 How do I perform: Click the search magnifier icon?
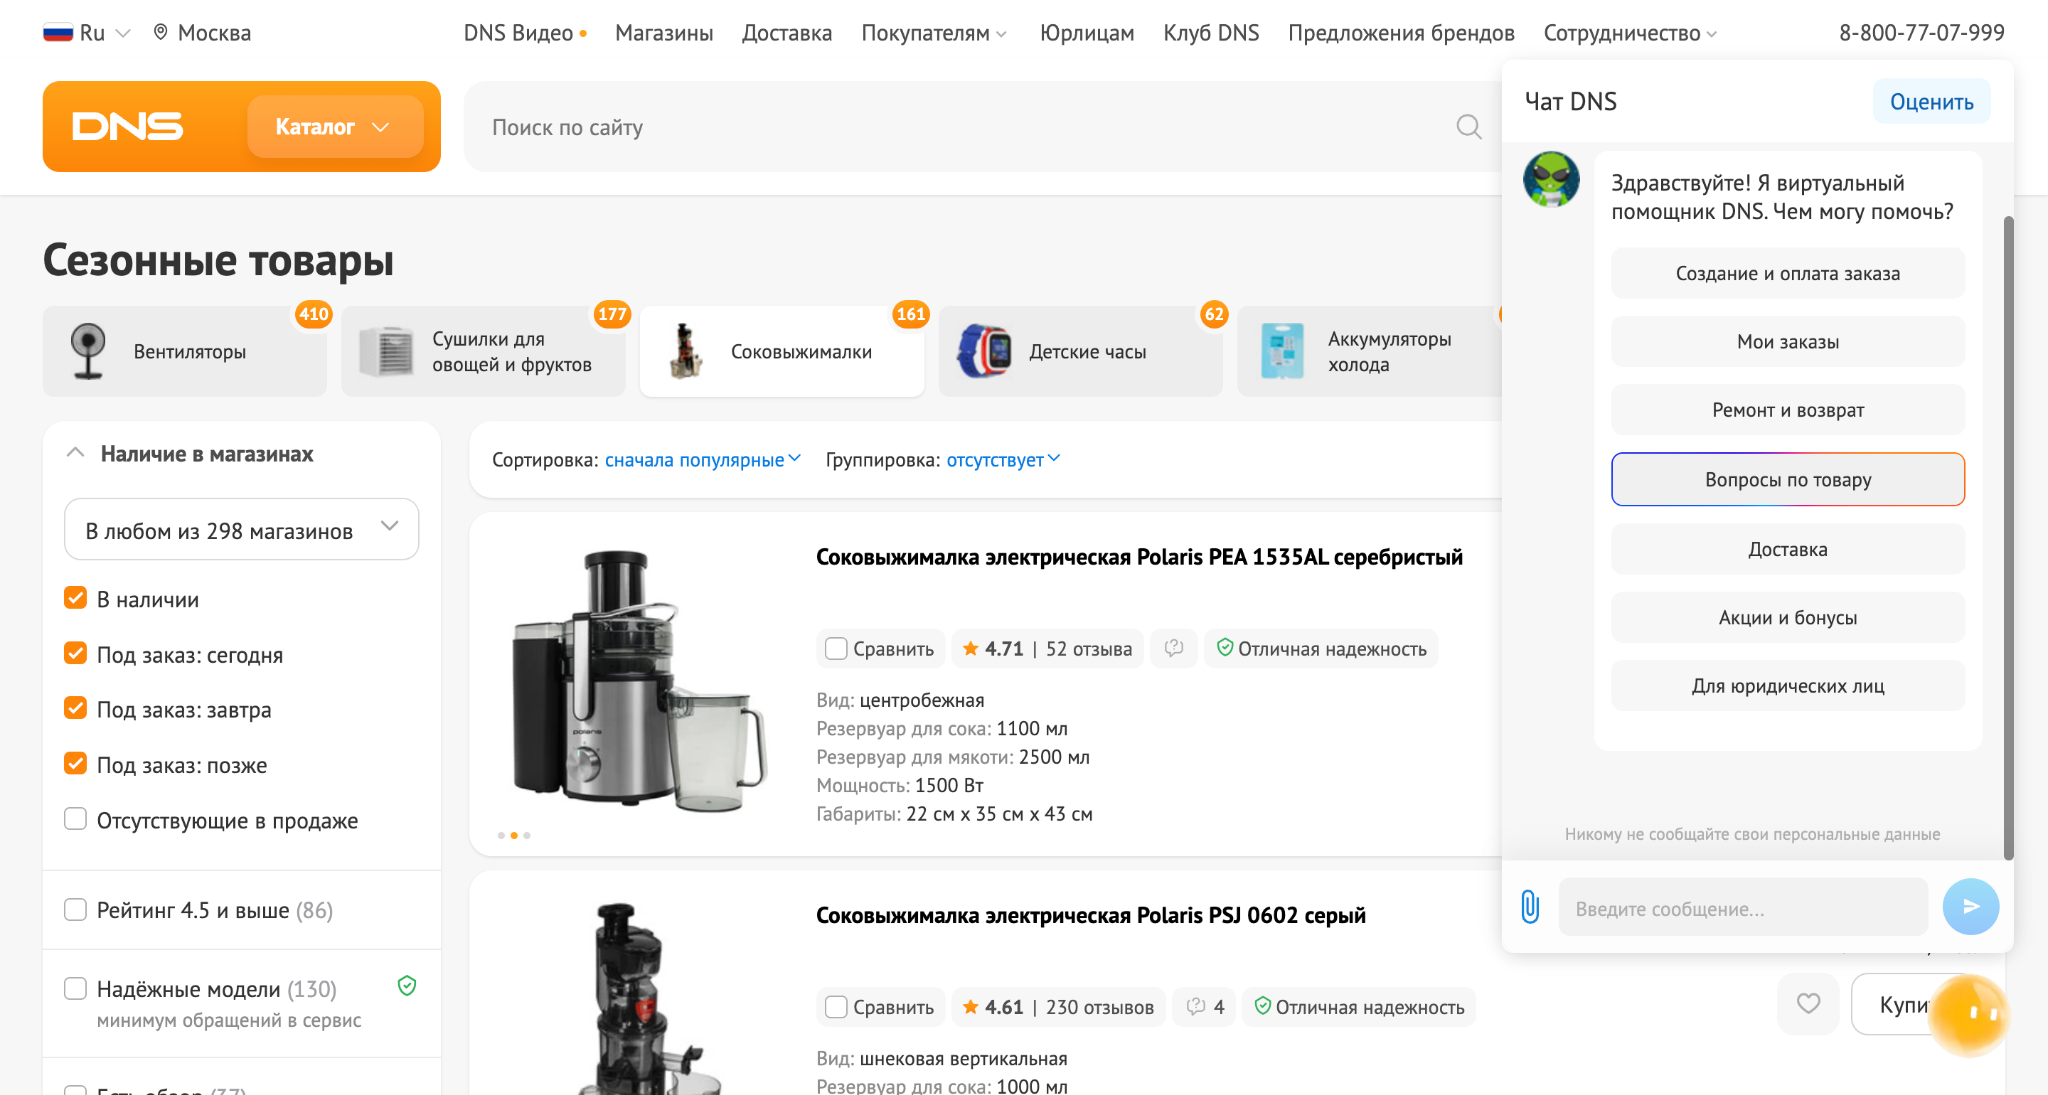point(1468,127)
